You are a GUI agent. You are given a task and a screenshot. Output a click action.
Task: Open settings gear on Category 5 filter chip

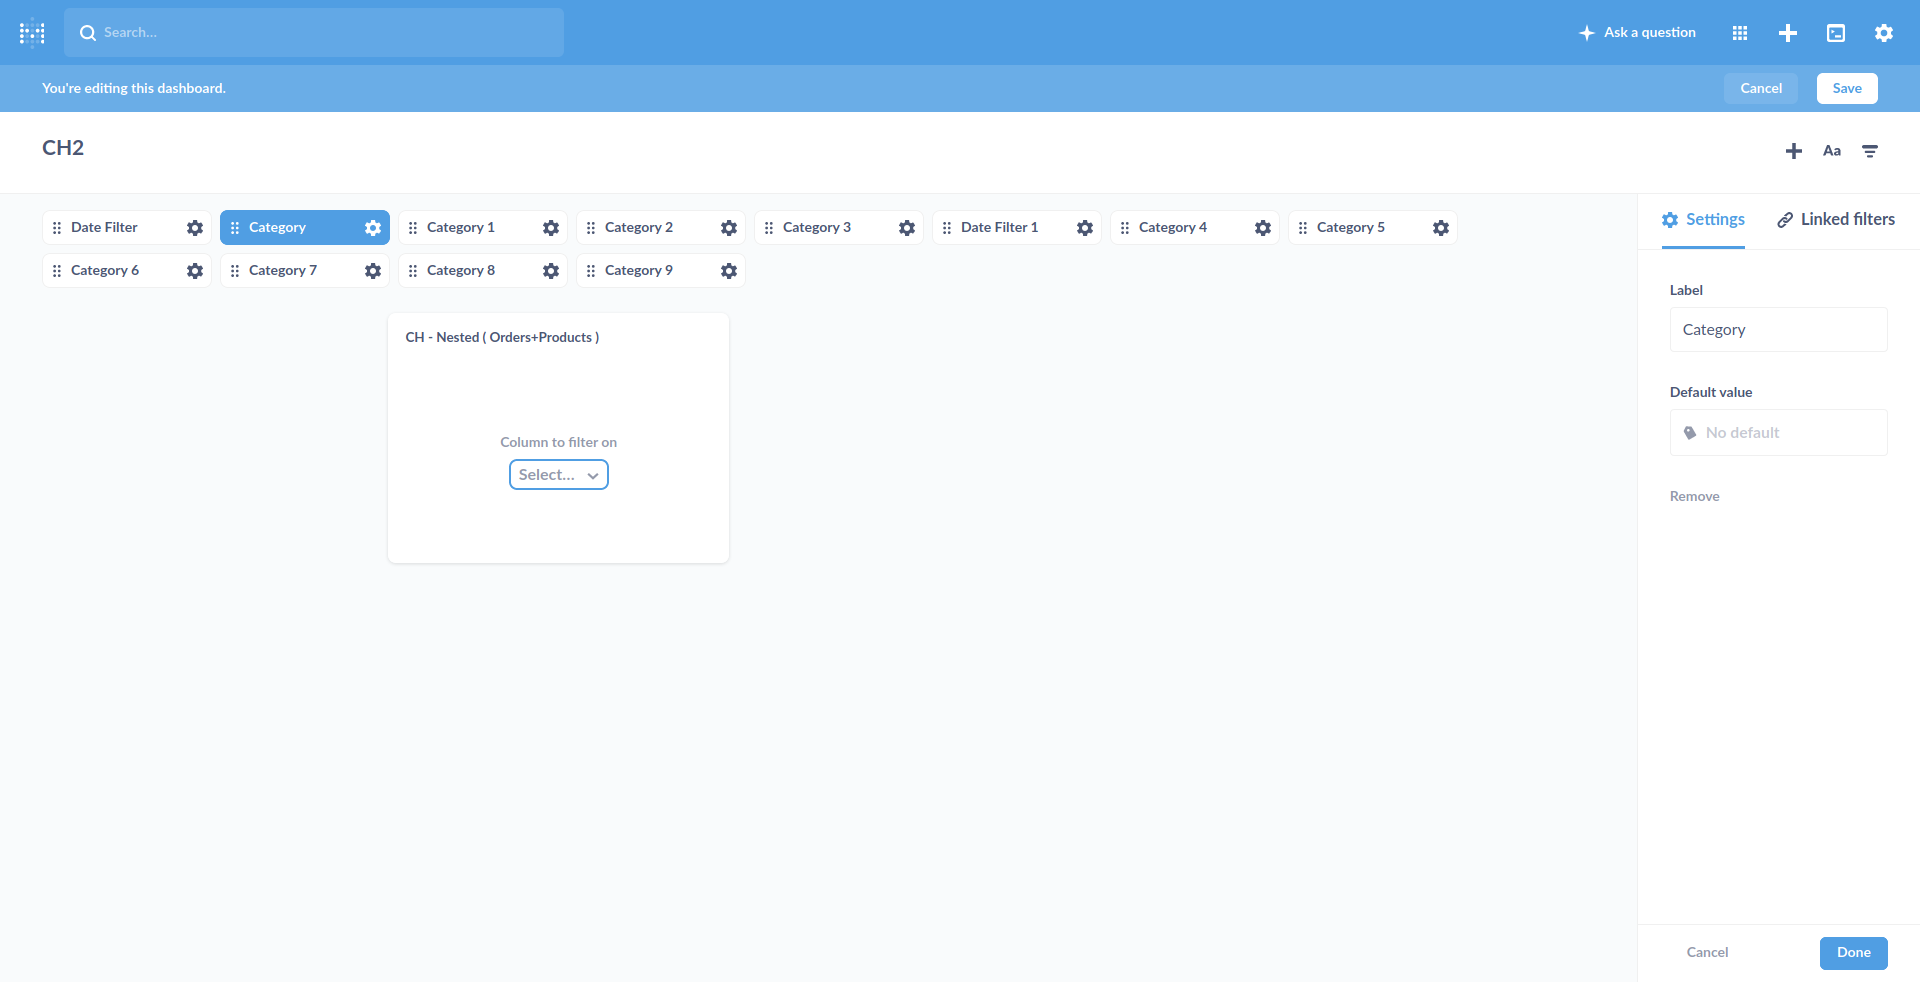coord(1441,227)
